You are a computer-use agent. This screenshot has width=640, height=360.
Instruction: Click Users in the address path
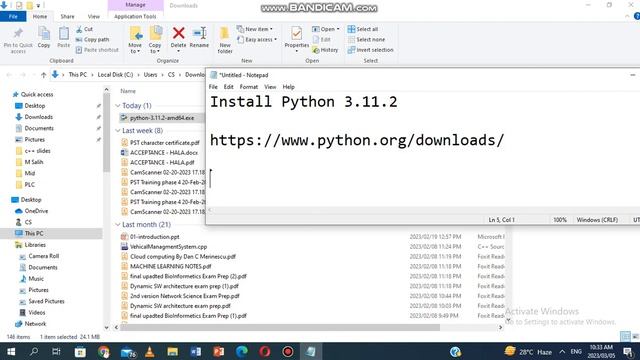tap(150, 75)
